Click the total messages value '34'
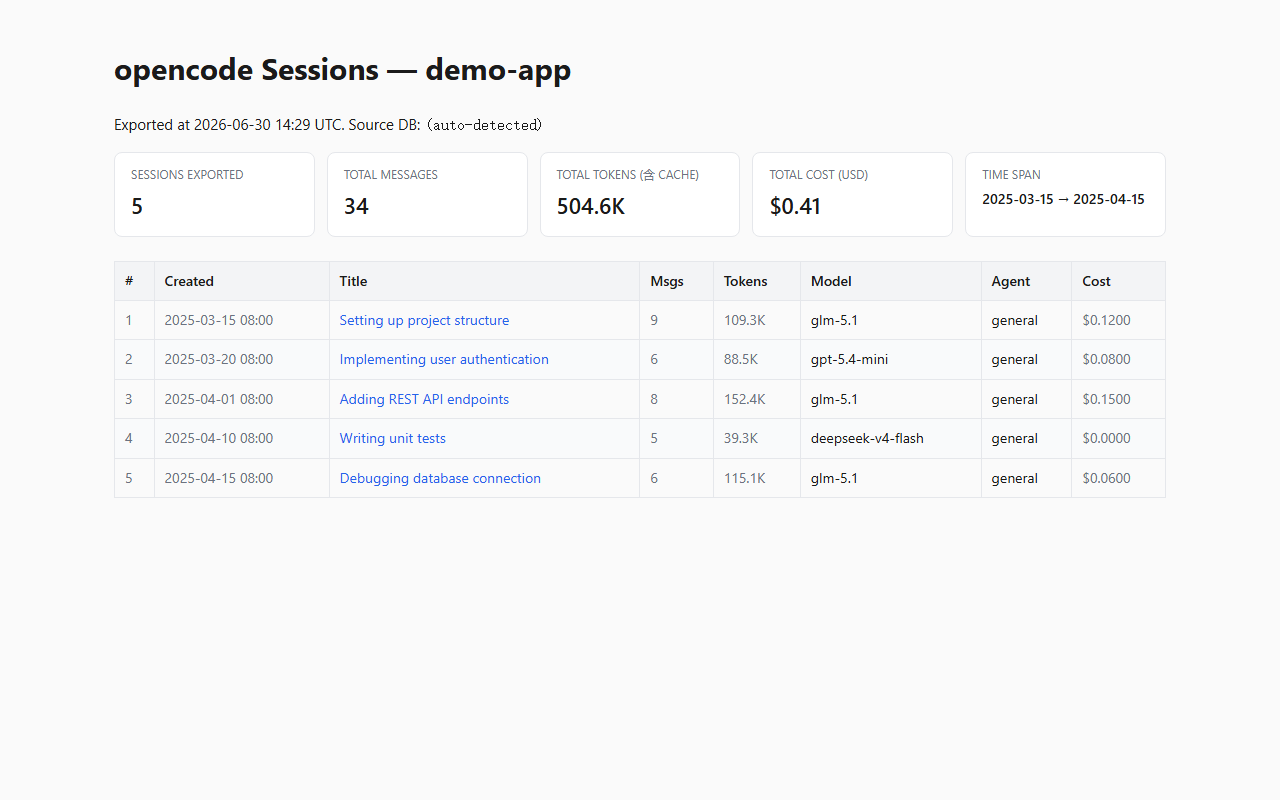The width and height of the screenshot is (1280, 800). pos(356,206)
